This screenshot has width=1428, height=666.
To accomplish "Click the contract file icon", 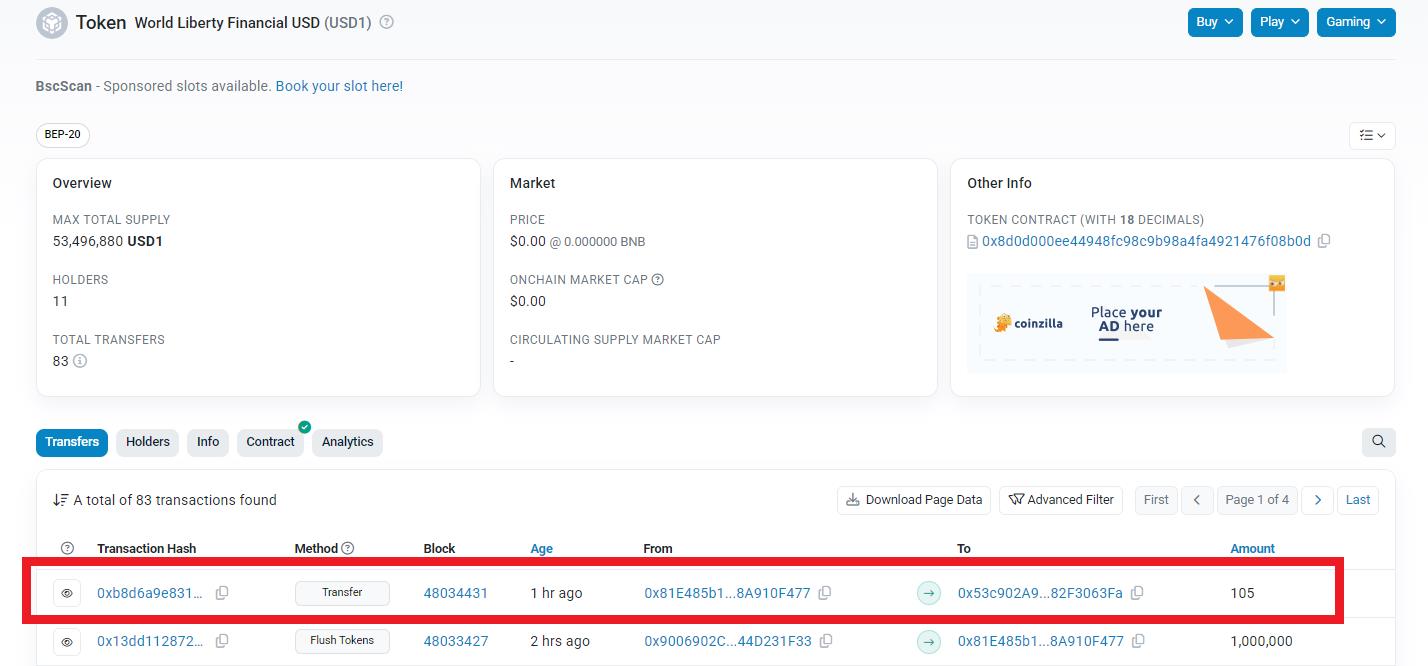I will (973, 241).
